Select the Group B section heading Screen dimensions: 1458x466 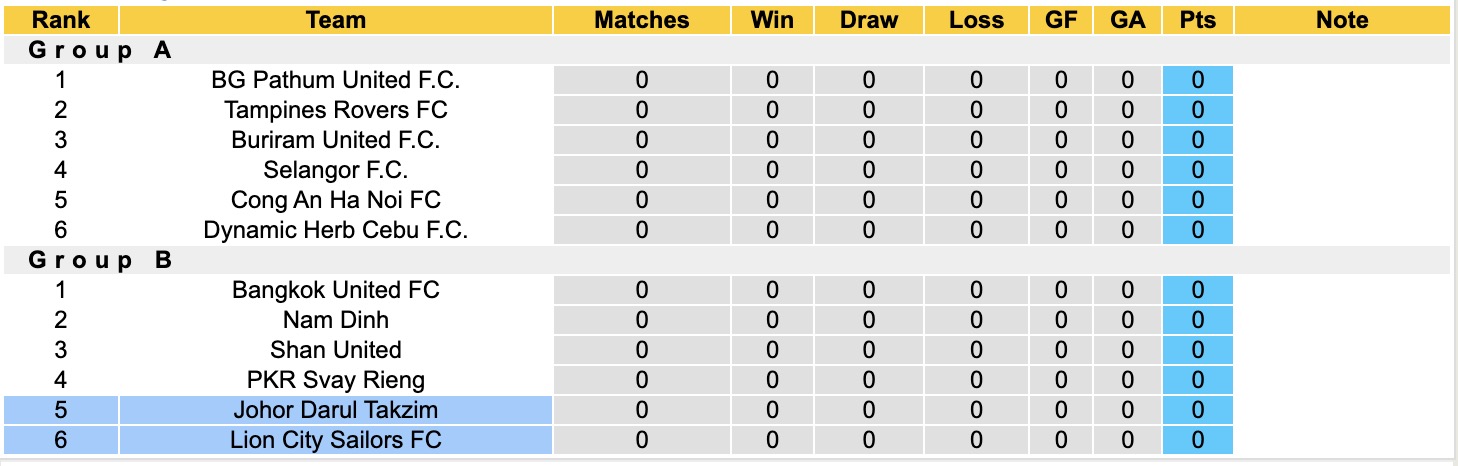101,261
